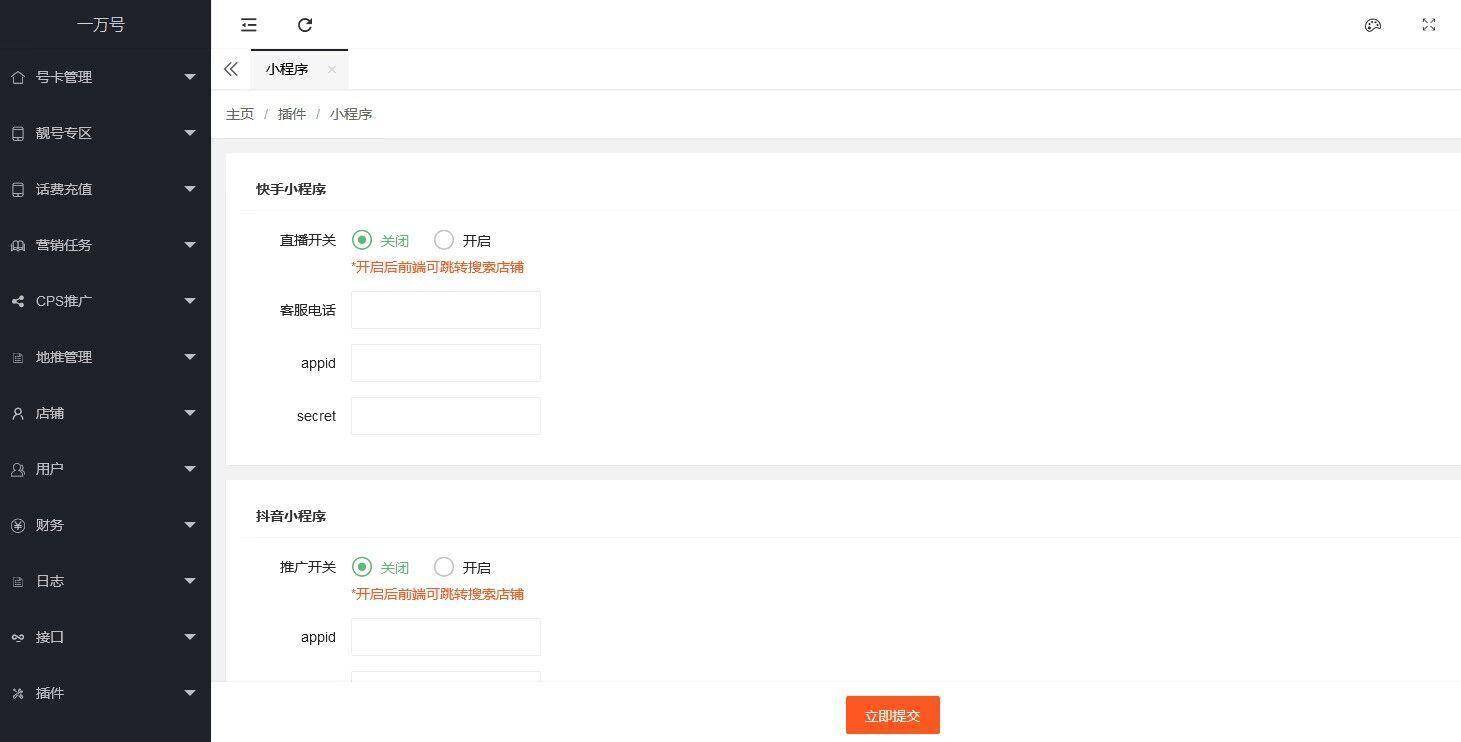
Task: Open the theme palette icon
Action: point(1373,25)
